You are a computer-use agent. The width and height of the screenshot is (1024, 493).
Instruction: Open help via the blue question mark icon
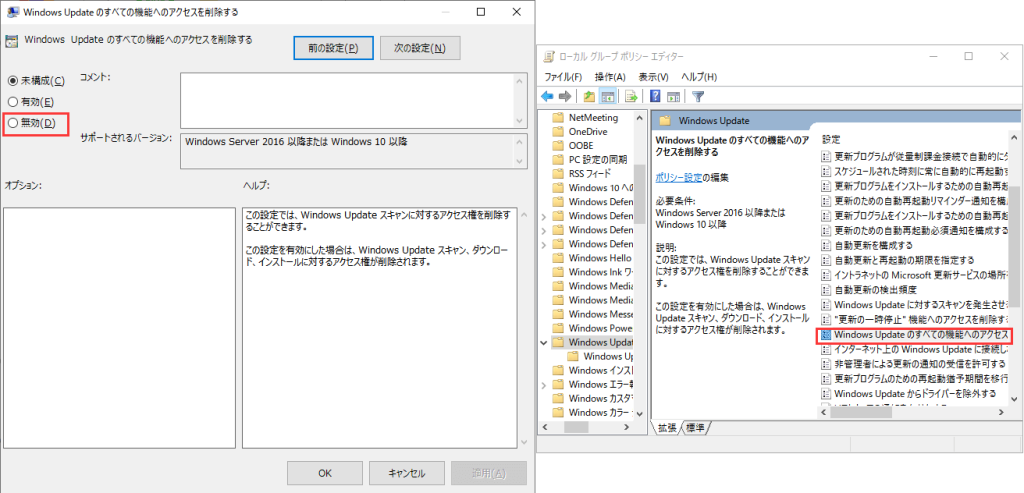(654, 97)
